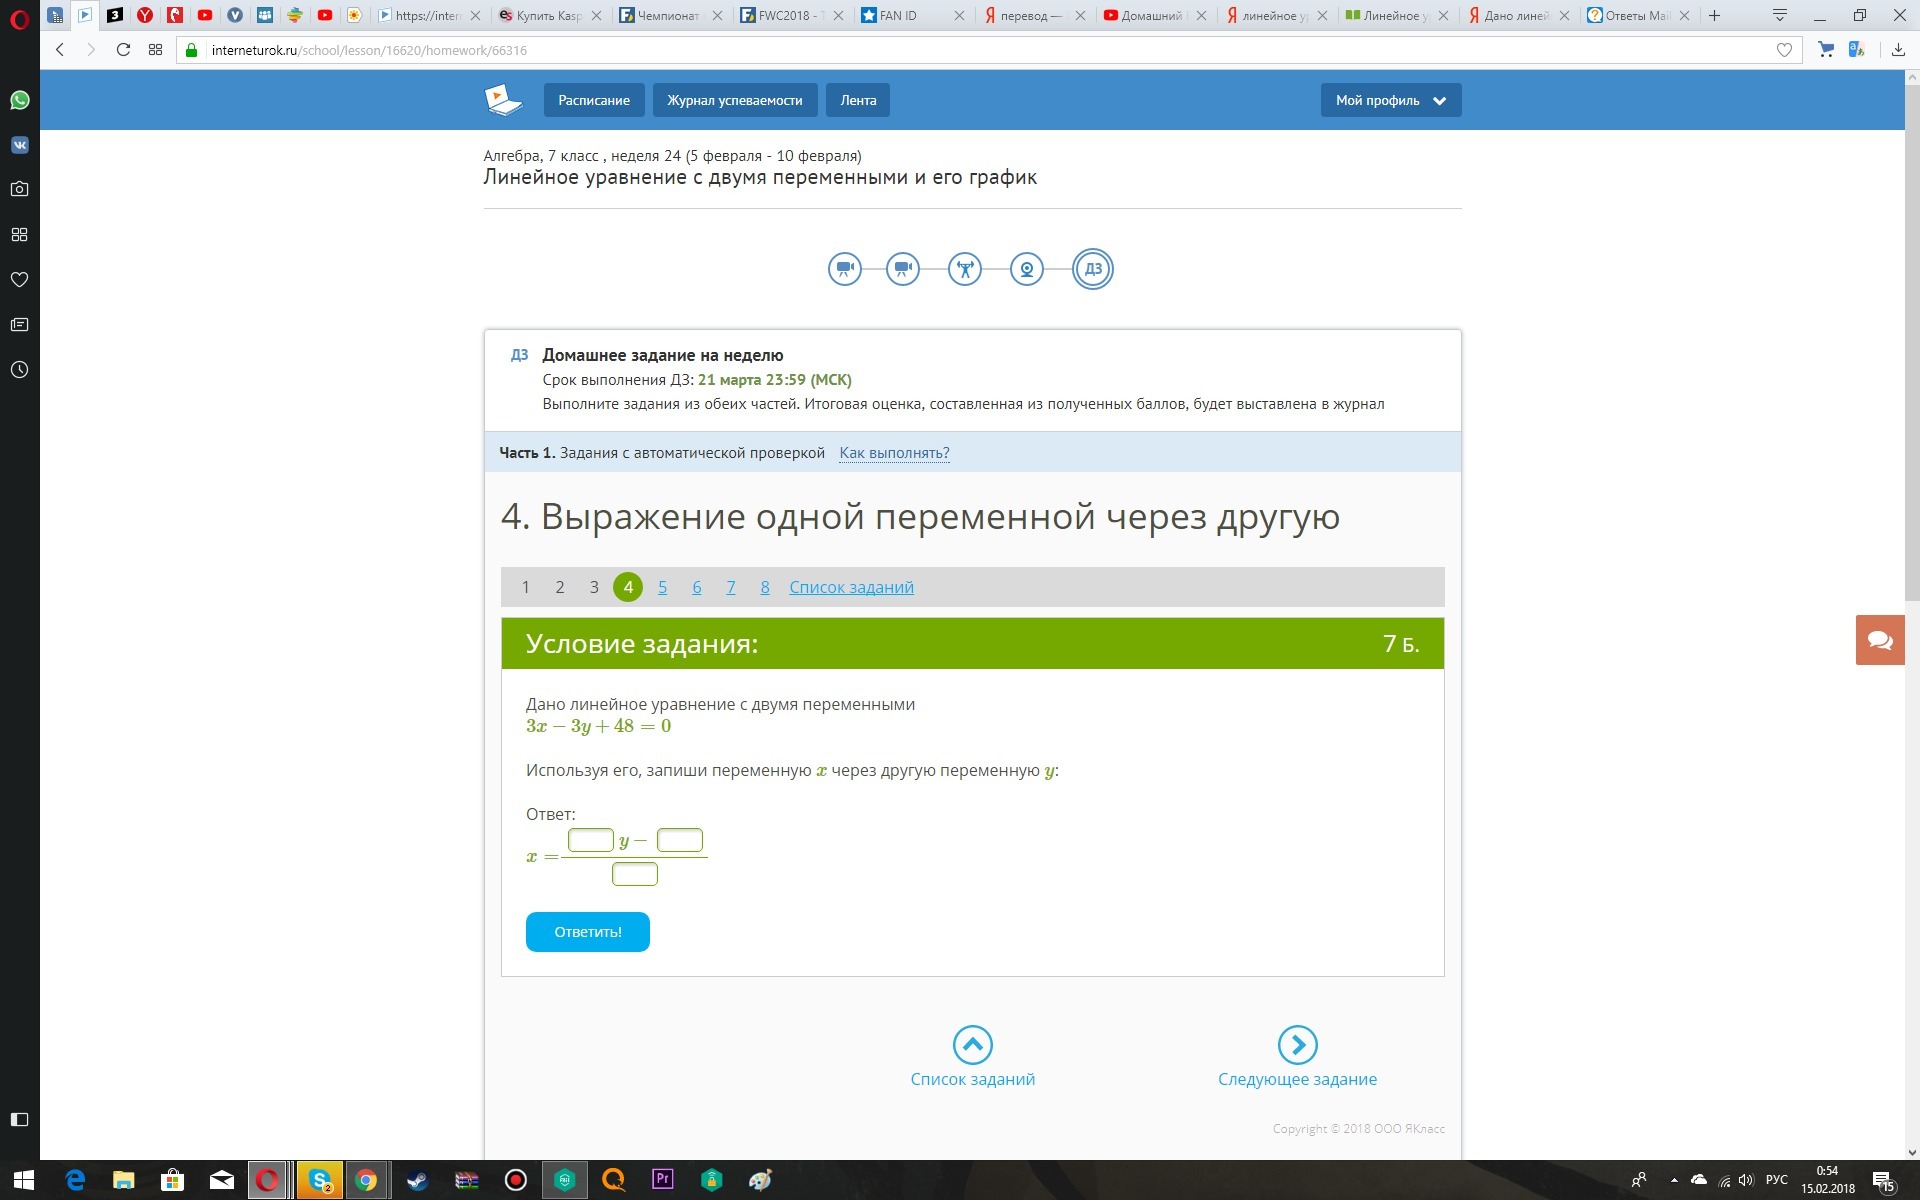Open the tab list menu in title bar
Viewport: 1920px width, 1200px height.
click(x=1779, y=15)
